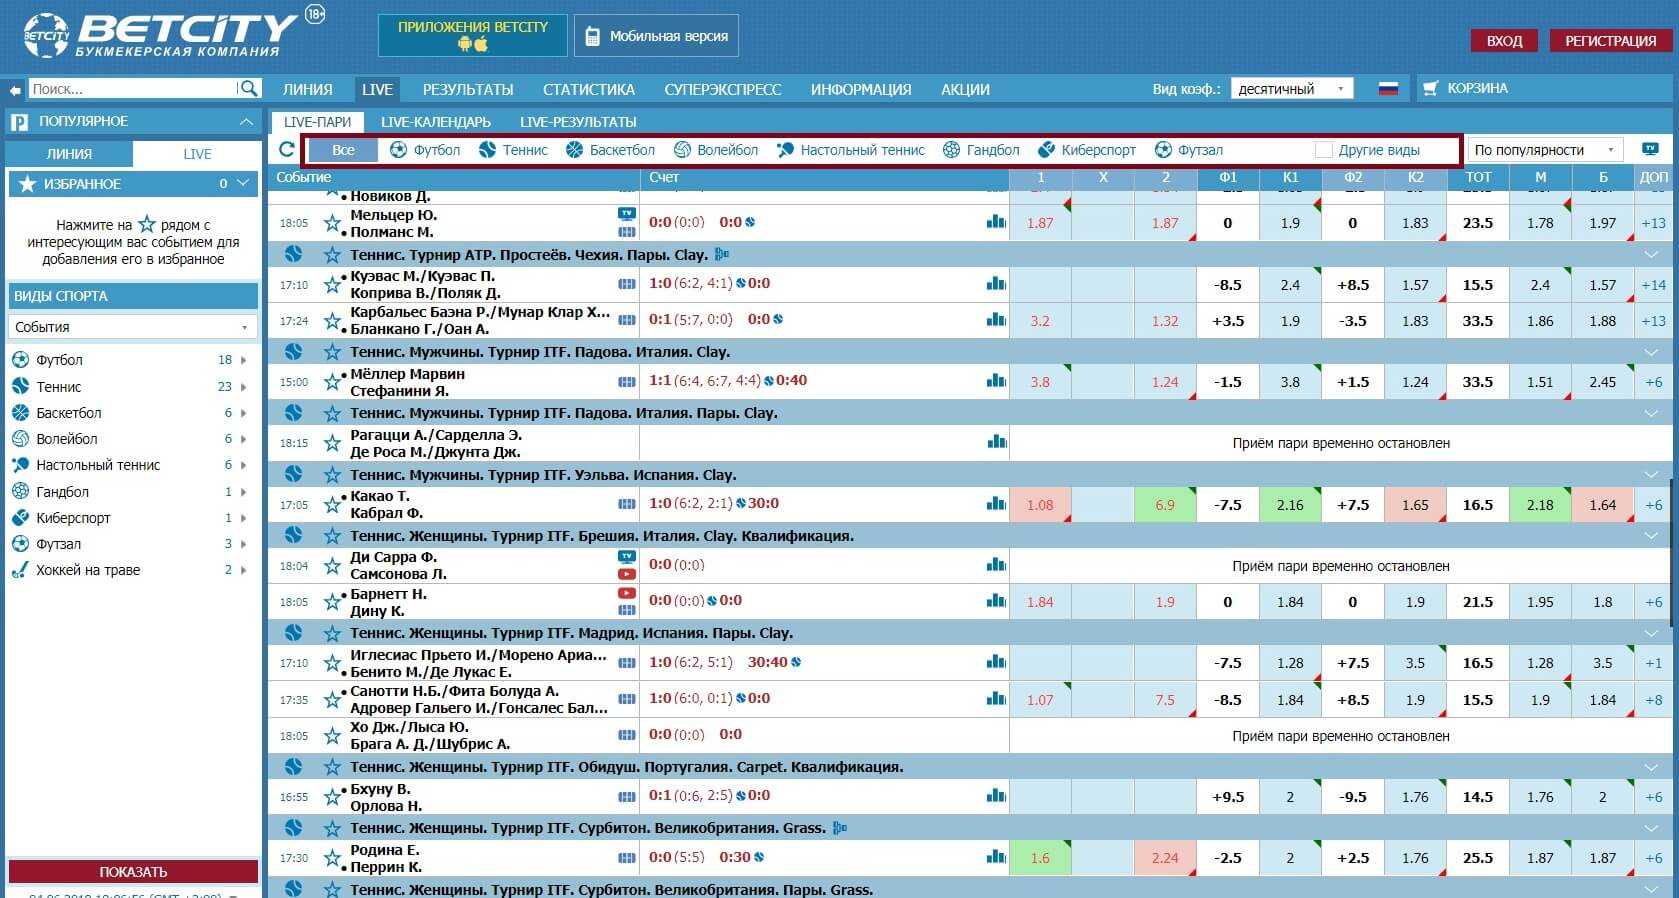Add Мёллер Марвин match to favorites star
This screenshot has width=1679, height=898.
[333, 383]
